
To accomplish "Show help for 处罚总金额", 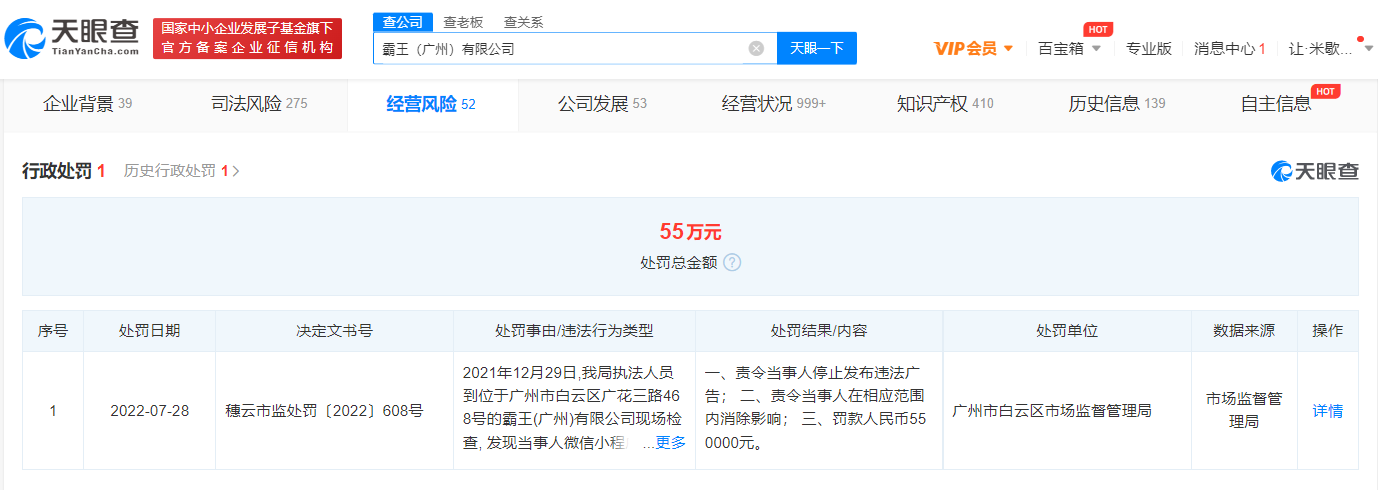I will click(x=732, y=262).
